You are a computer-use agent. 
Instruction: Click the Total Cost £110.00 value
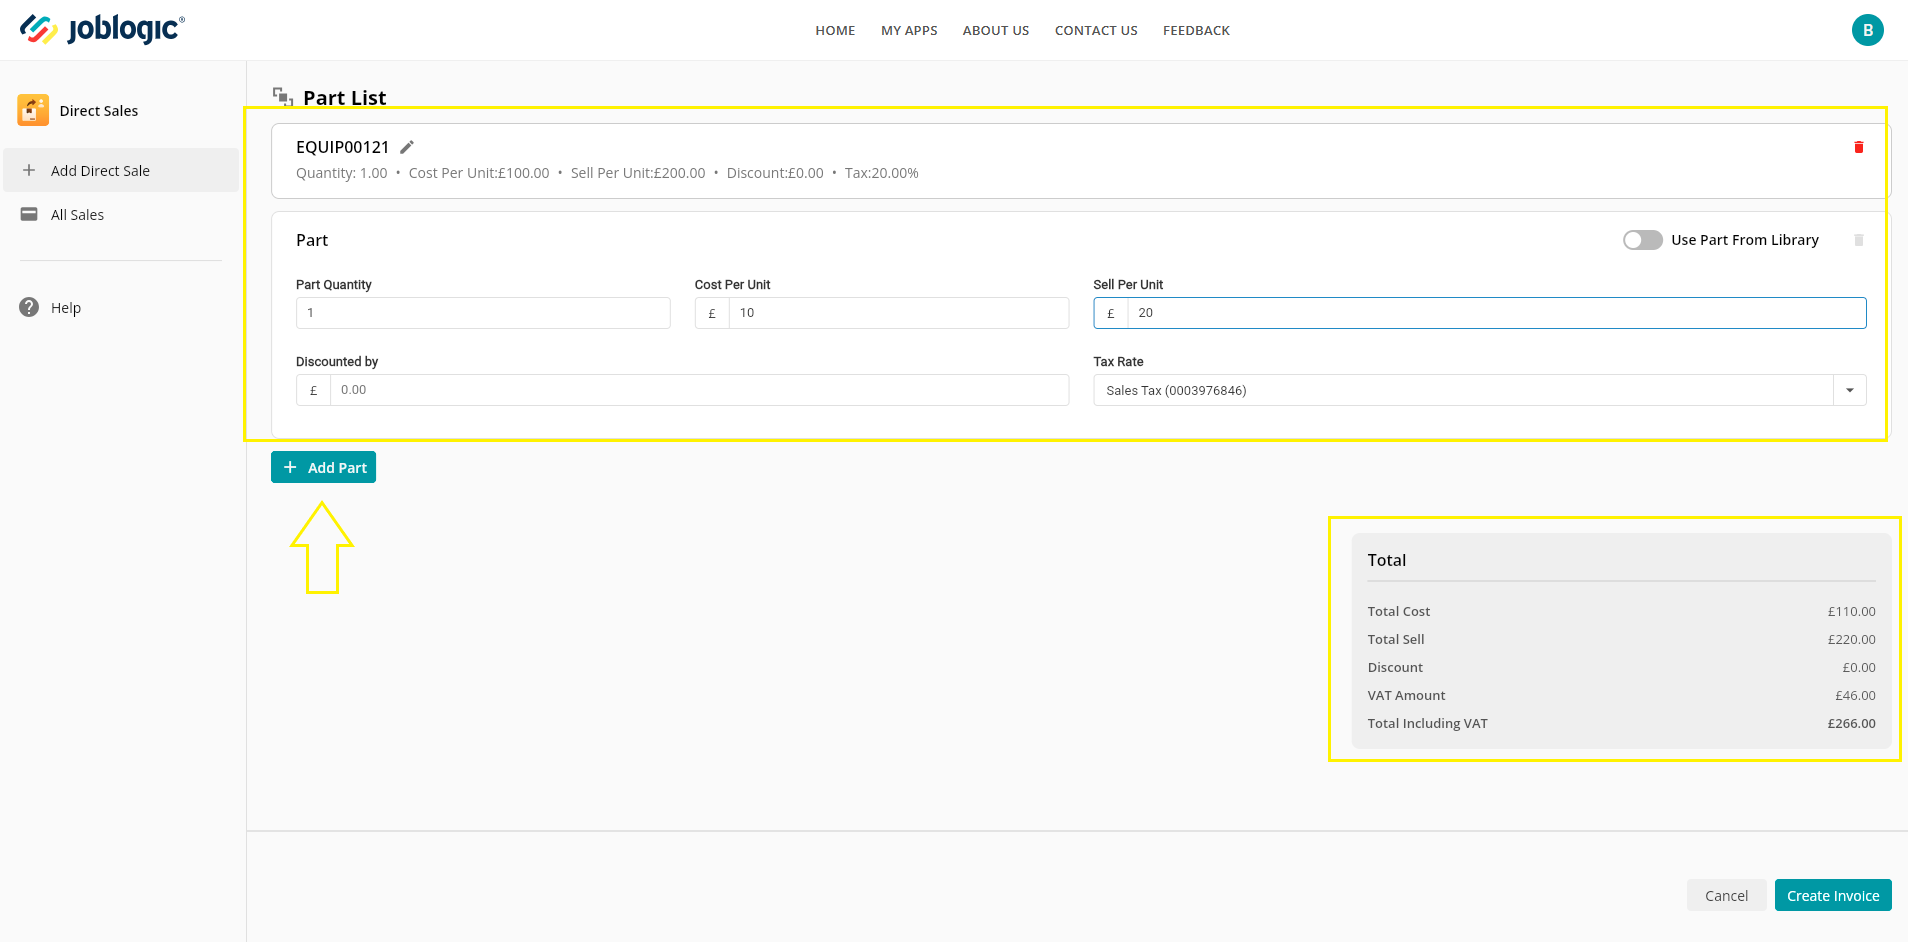(x=1851, y=611)
